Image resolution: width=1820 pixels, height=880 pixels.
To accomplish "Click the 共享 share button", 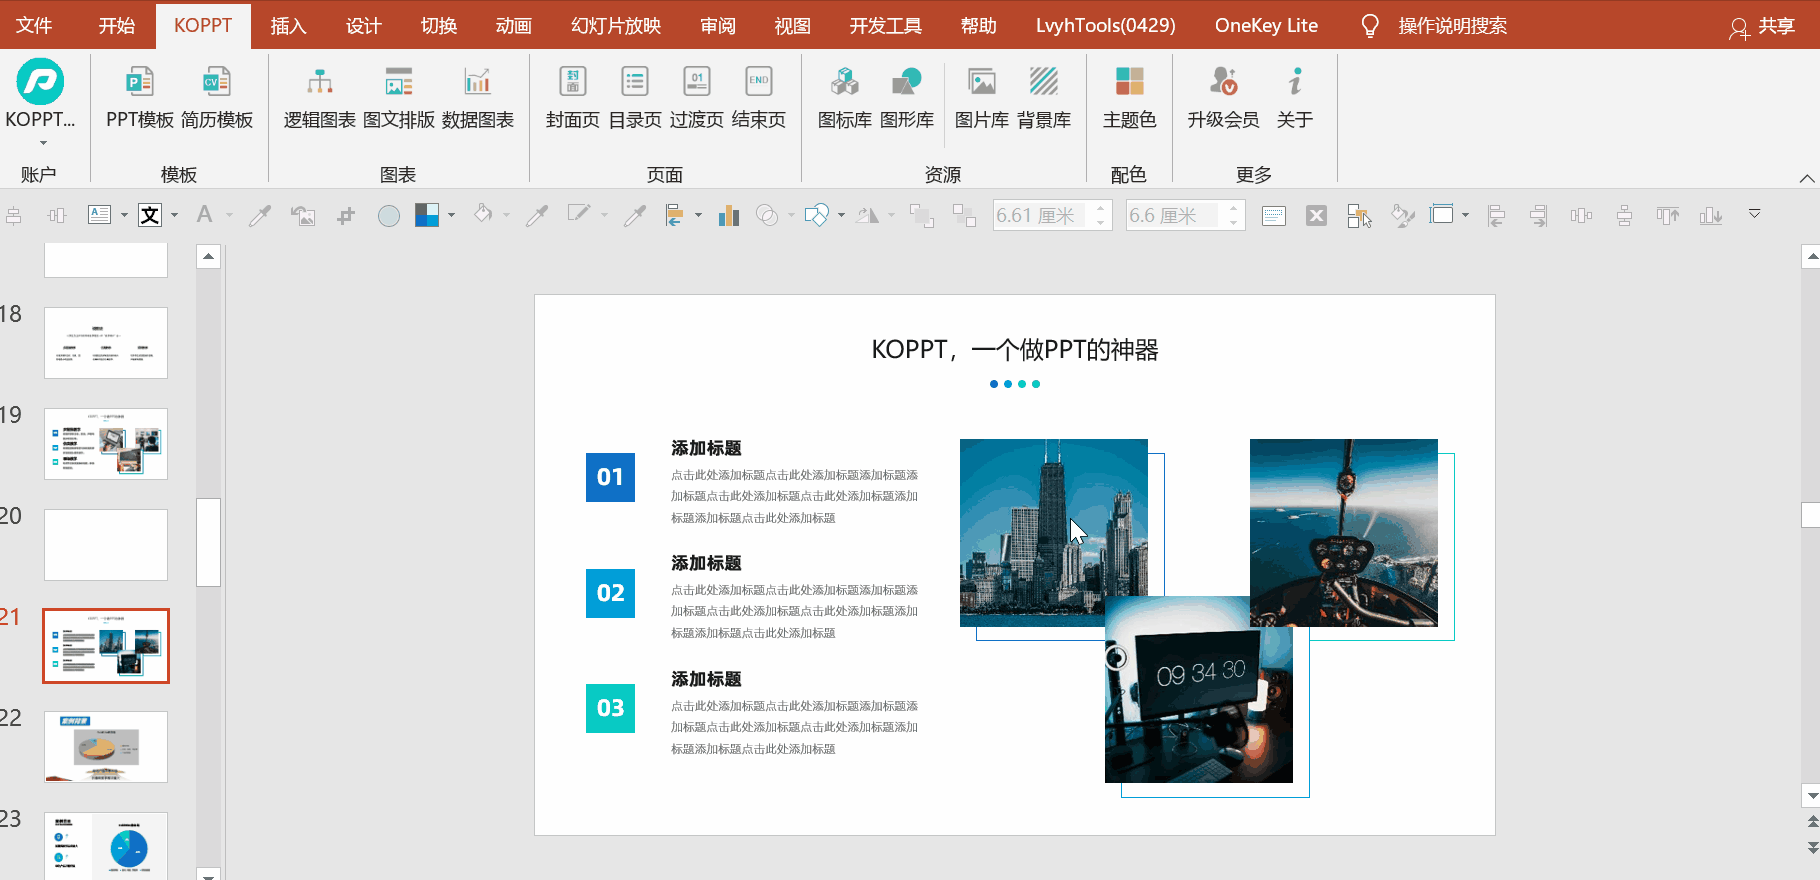I will tap(1763, 26).
